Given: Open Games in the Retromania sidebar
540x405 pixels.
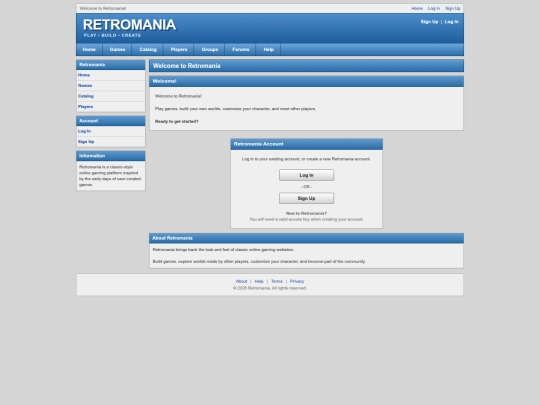Looking at the screenshot, I should 111,85.
